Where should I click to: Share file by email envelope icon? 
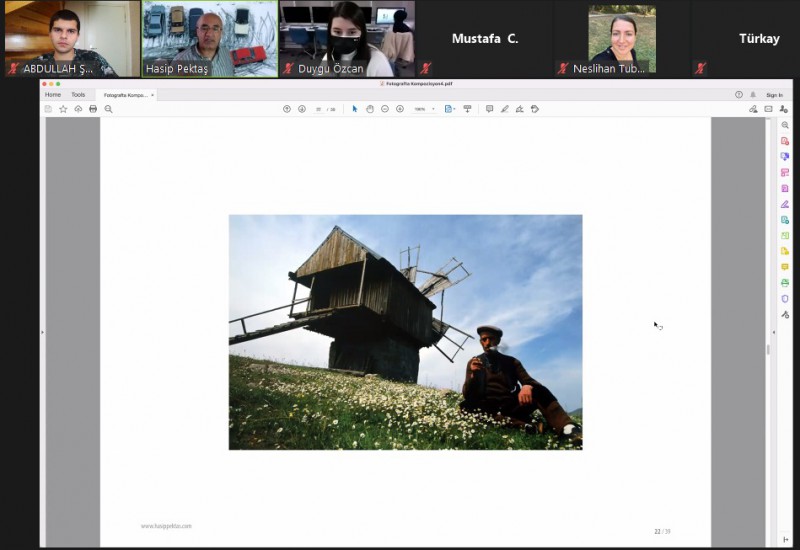(768, 109)
